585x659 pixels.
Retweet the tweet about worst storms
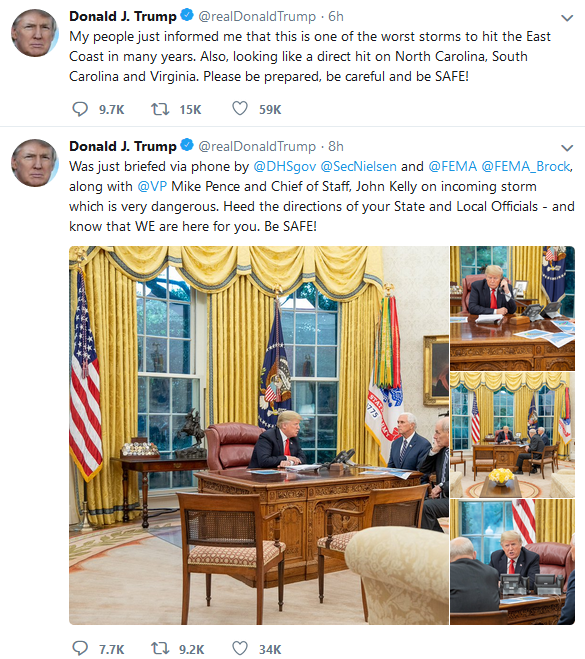point(160,109)
